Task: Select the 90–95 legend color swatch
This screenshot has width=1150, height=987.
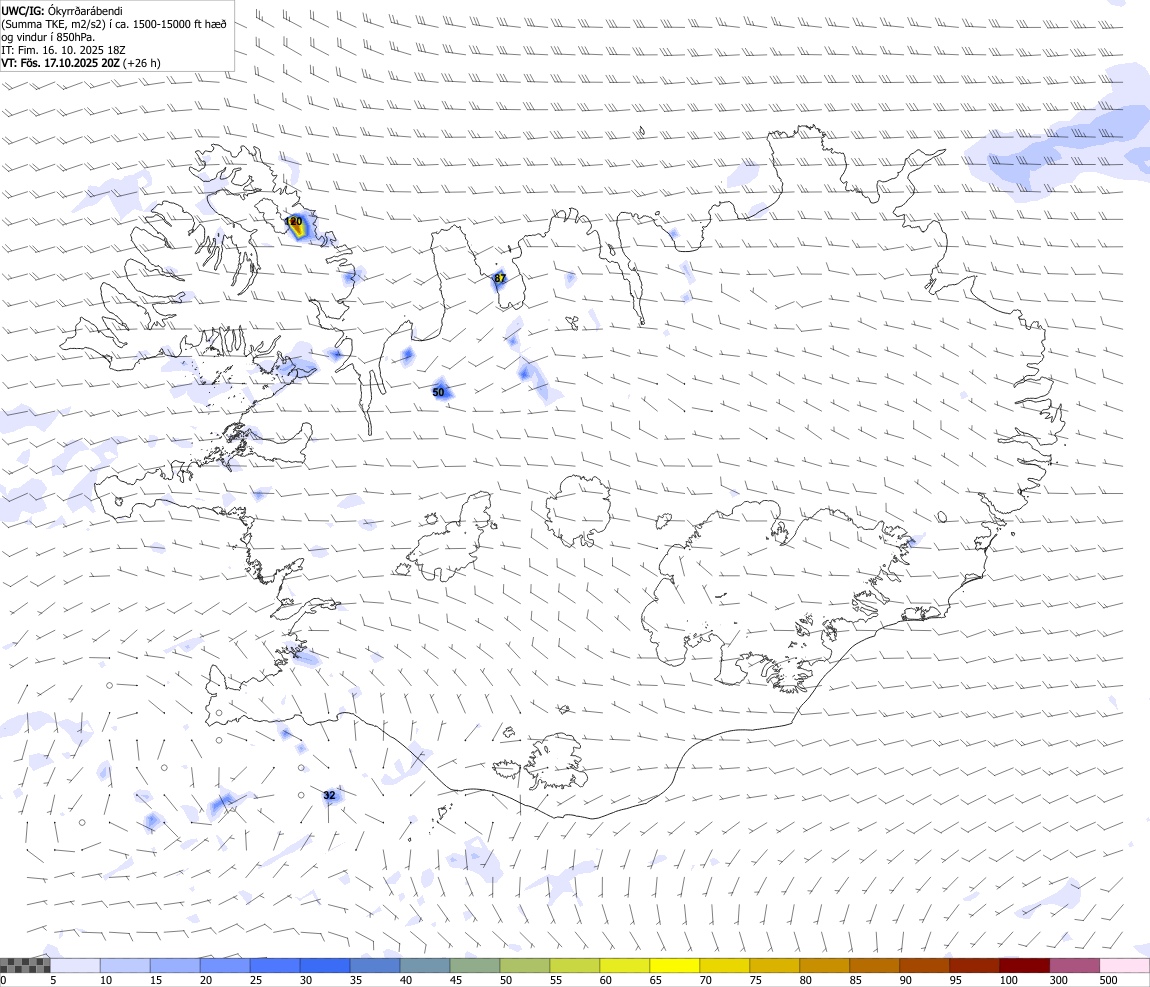Action: [925, 965]
